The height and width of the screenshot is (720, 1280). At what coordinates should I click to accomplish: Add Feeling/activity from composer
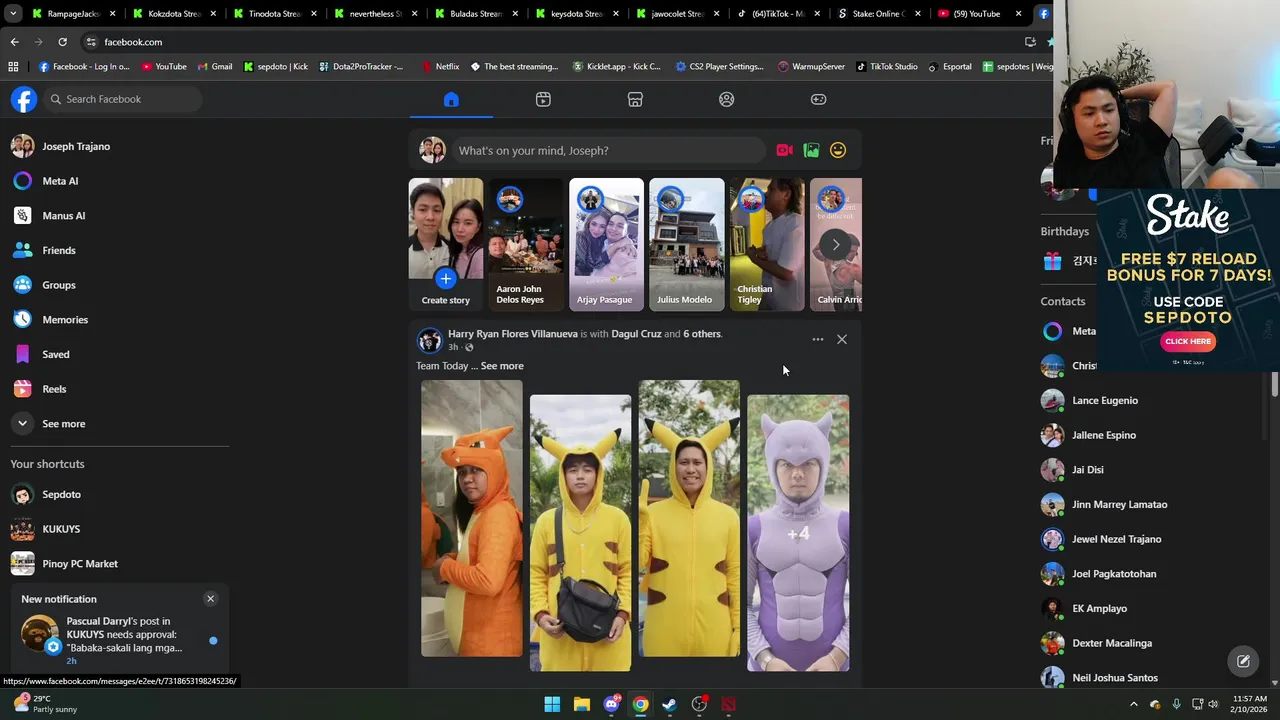838,150
